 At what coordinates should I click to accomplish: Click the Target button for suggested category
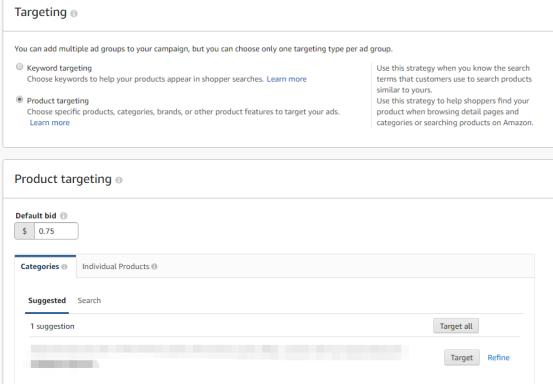tap(462, 358)
